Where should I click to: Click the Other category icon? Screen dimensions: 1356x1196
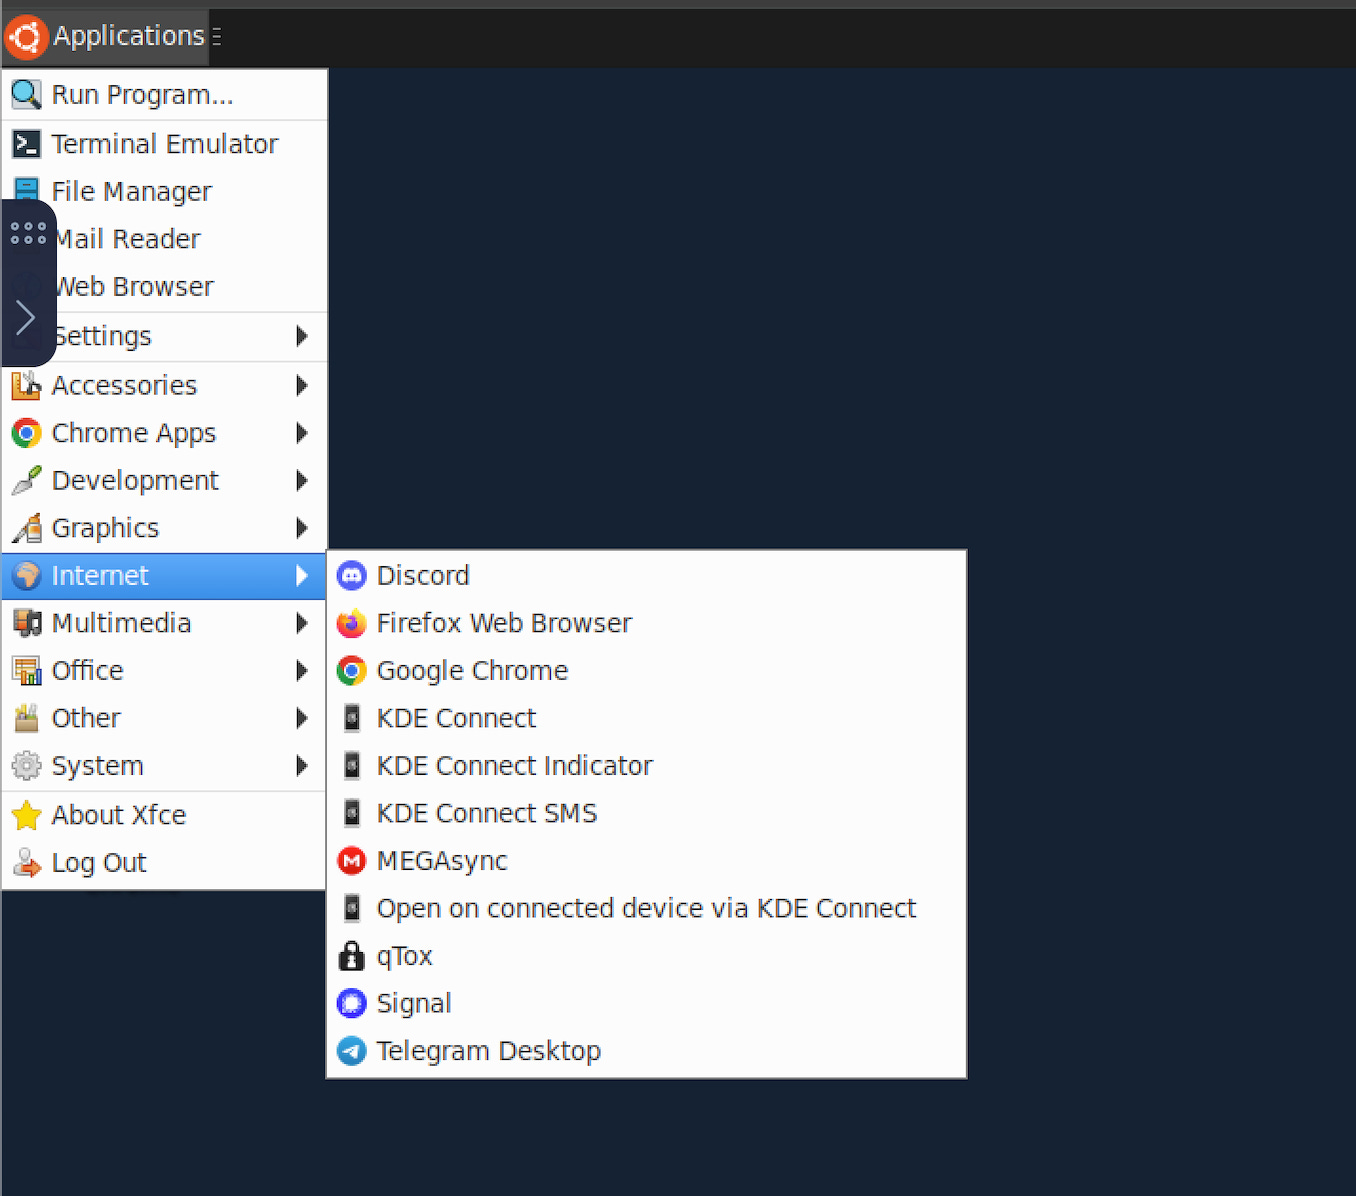[26, 718]
